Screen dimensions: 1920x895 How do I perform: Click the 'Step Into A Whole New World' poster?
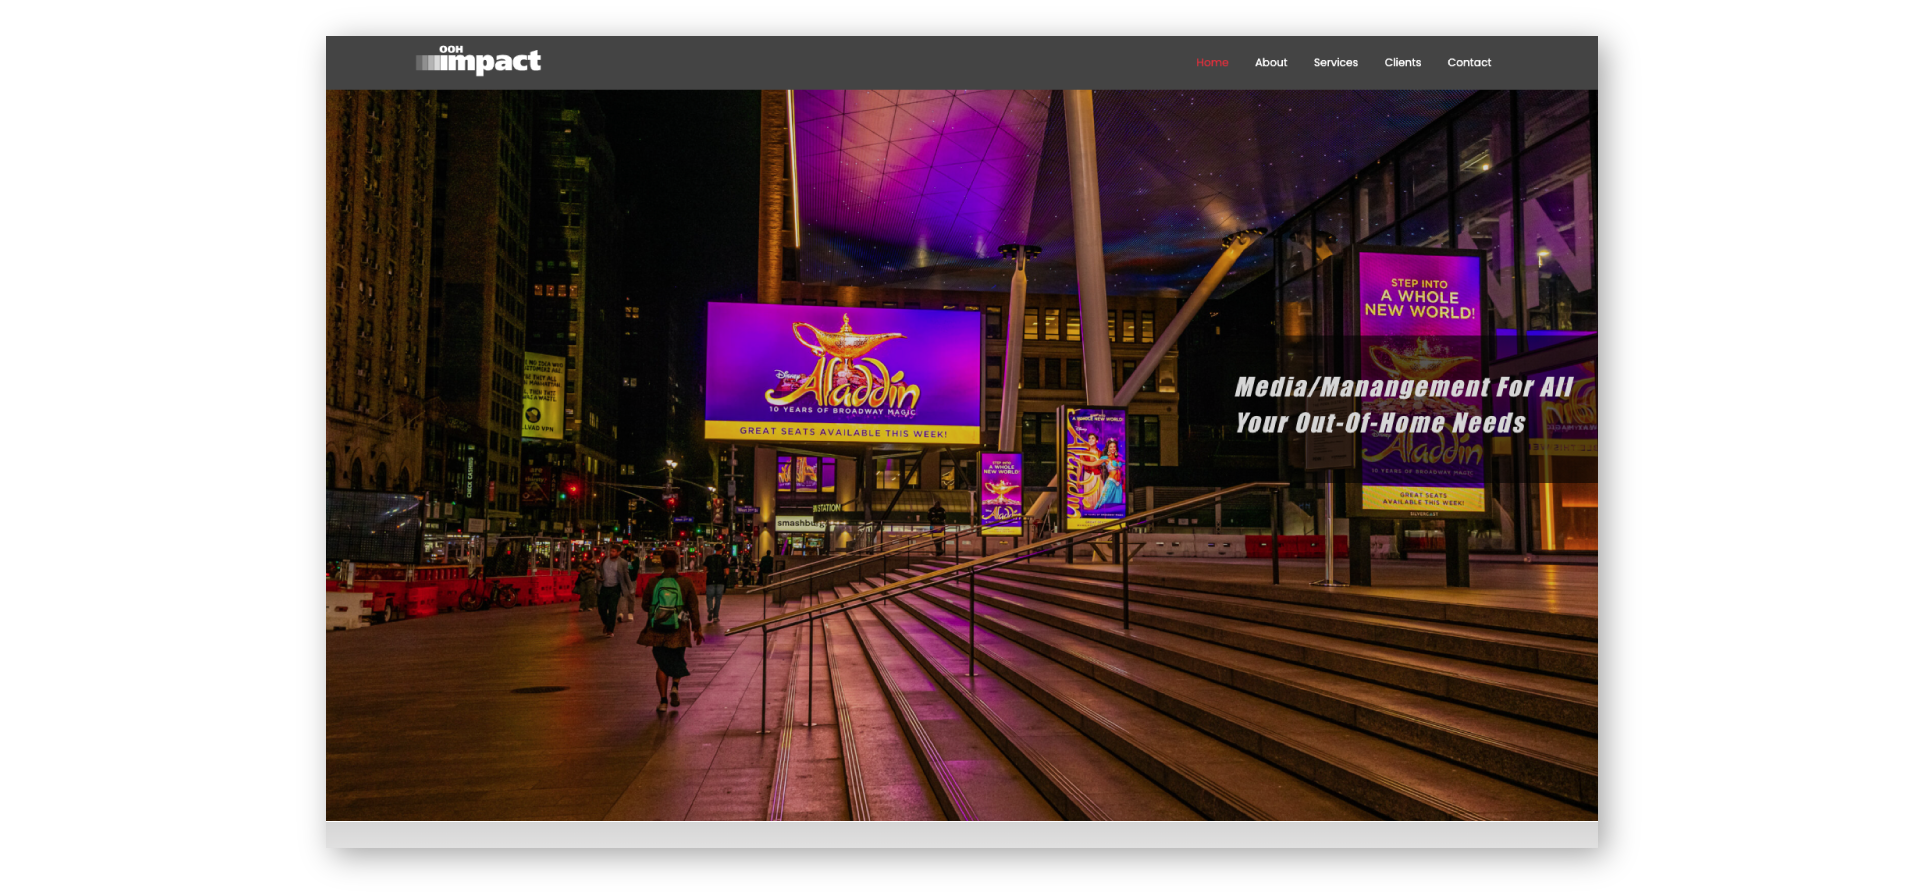[x=1419, y=298]
